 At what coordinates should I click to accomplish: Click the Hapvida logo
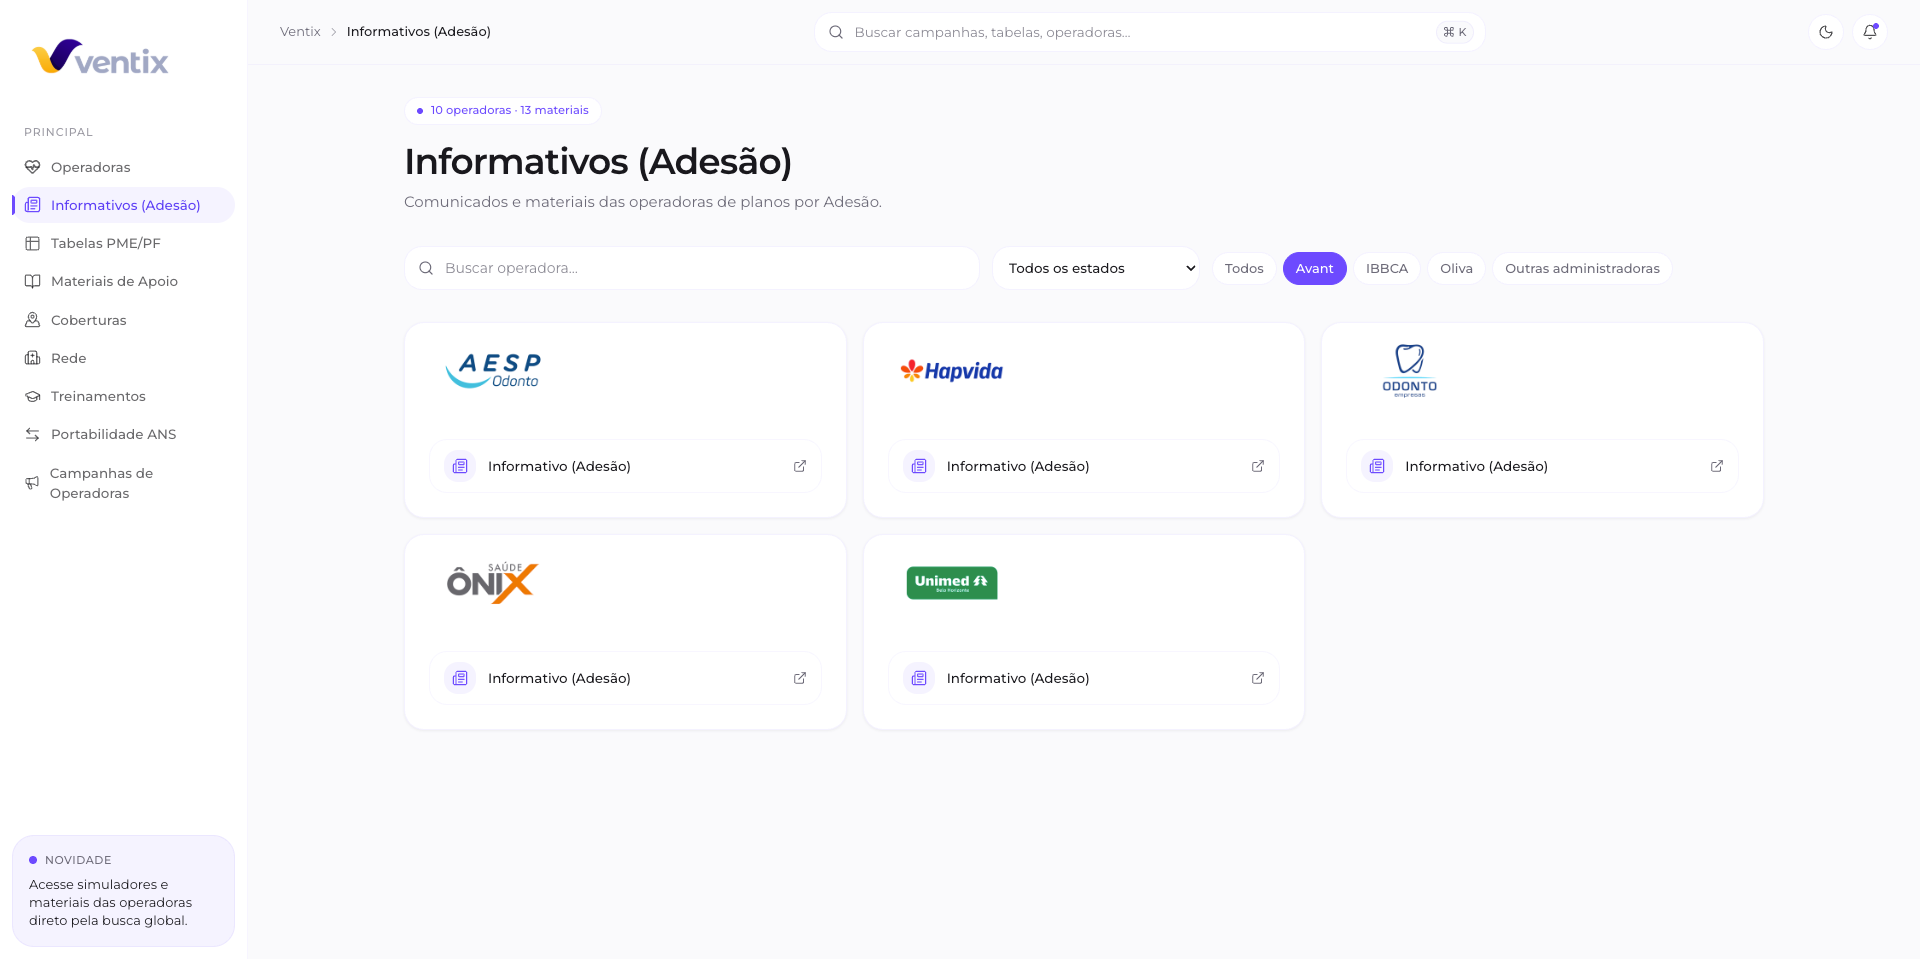tap(951, 371)
